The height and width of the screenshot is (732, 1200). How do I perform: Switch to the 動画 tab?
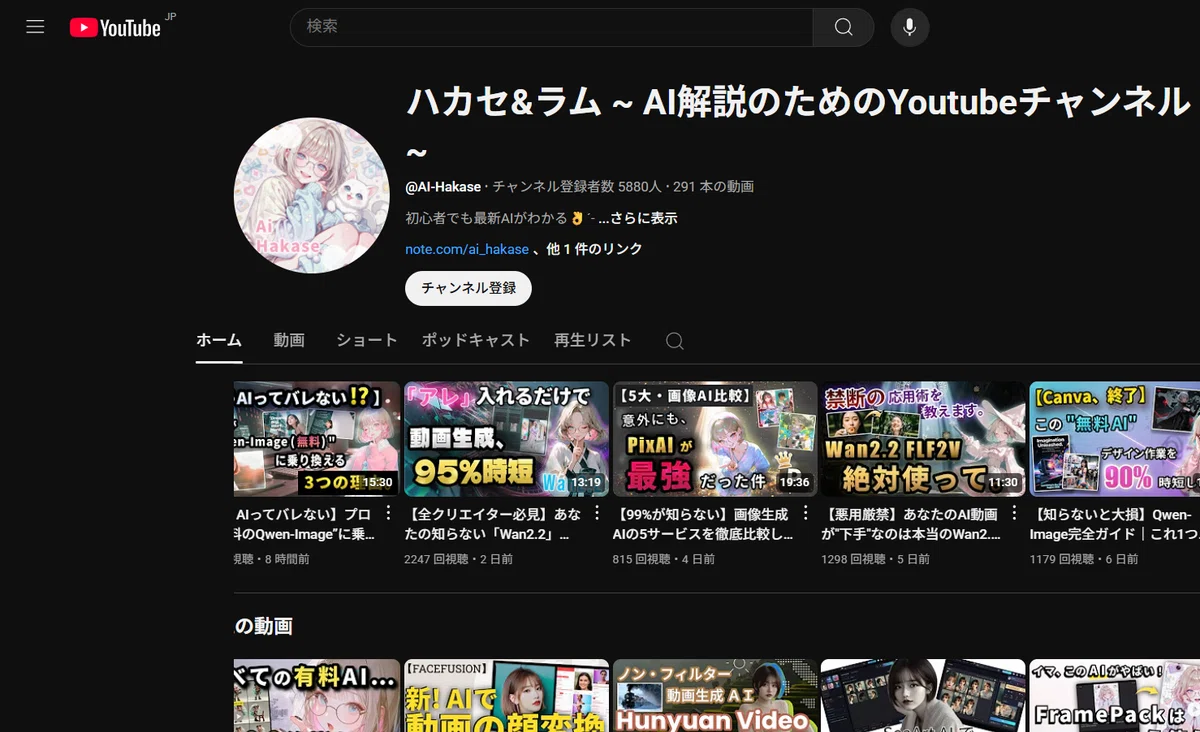[x=289, y=340]
